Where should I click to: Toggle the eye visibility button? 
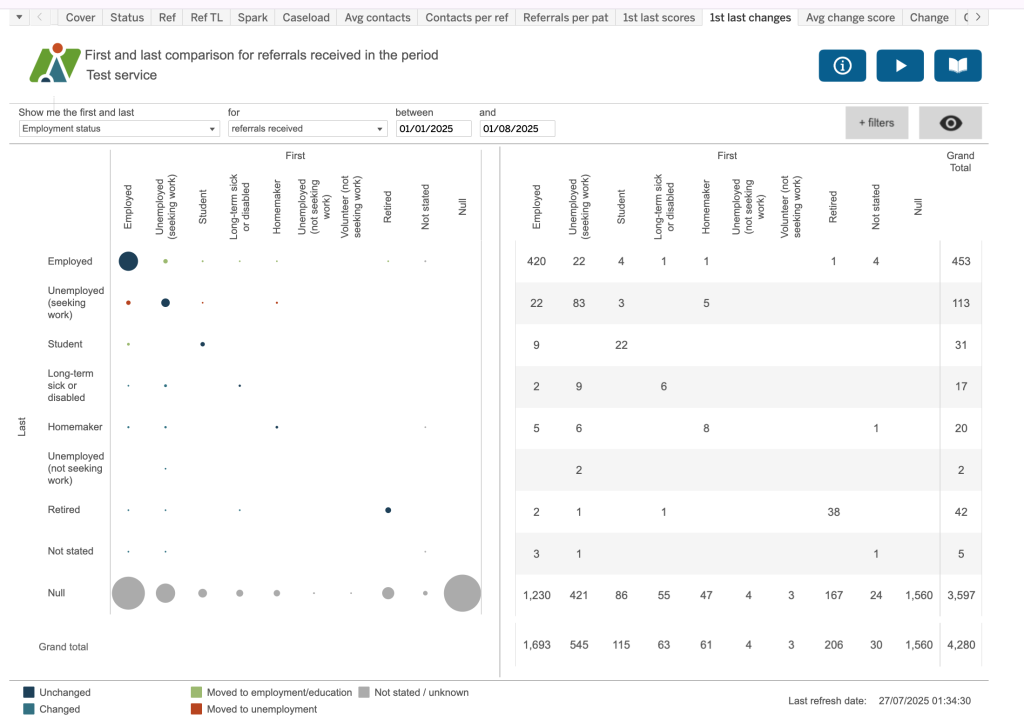click(950, 123)
